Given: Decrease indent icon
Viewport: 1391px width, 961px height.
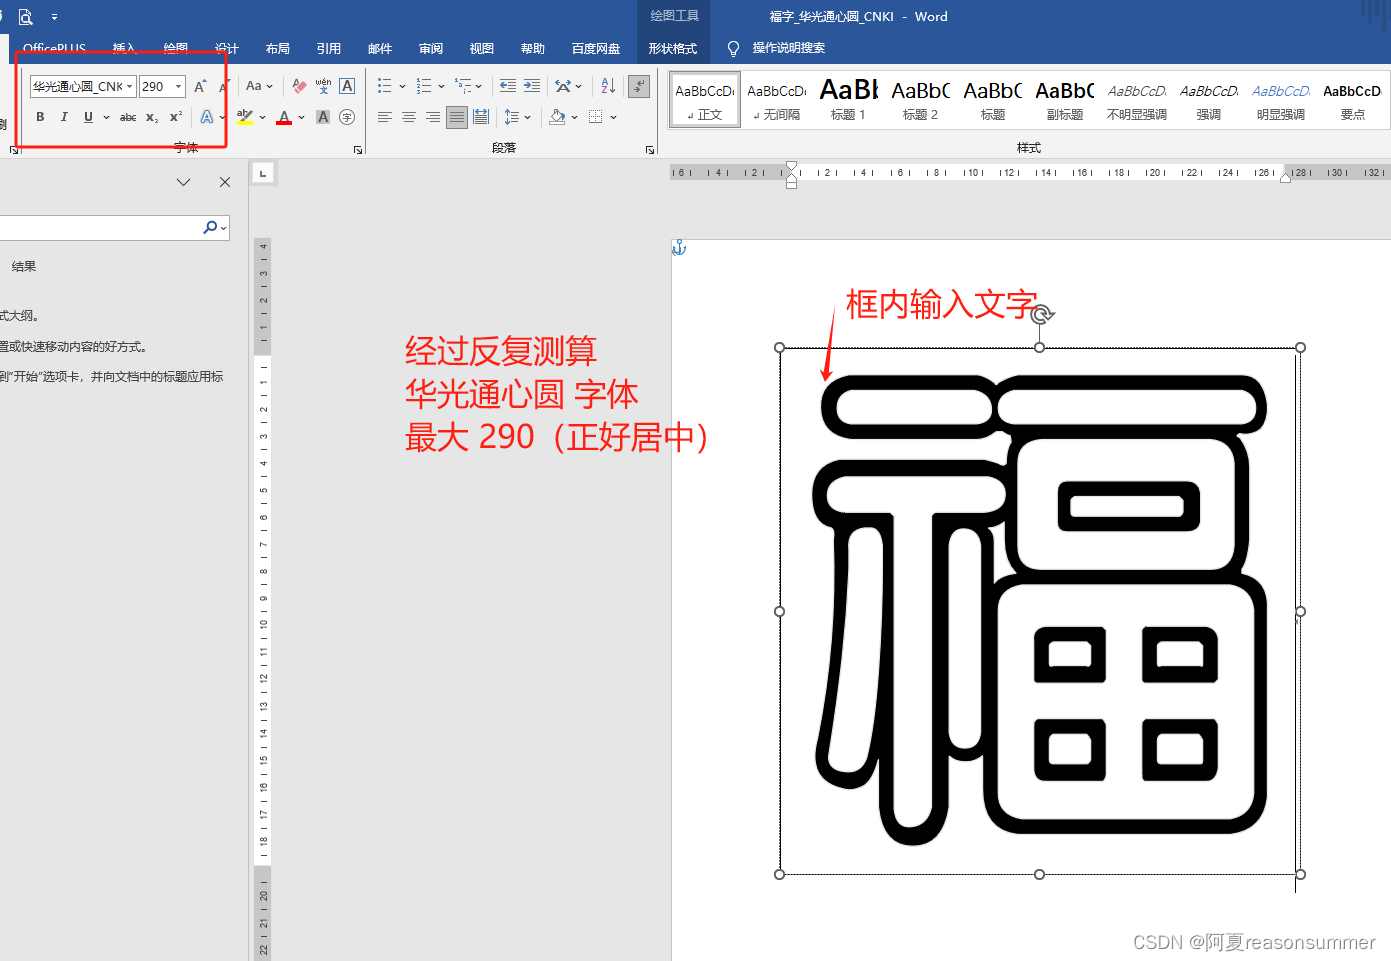Looking at the screenshot, I should tap(508, 86).
